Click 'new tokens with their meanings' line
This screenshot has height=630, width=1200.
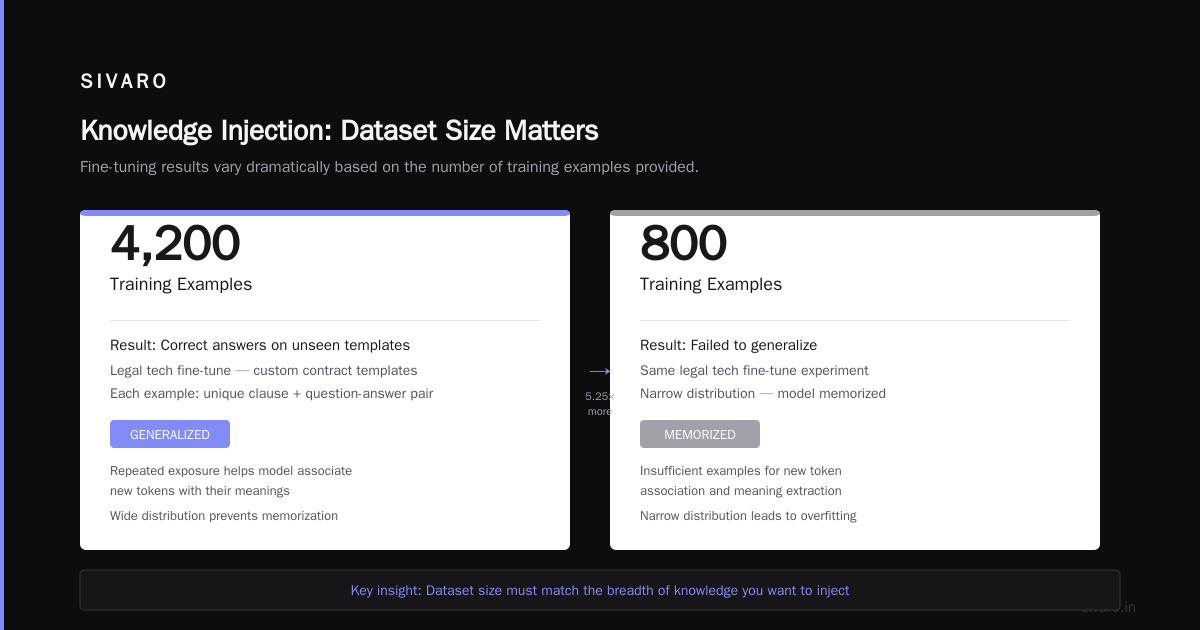pyautogui.click(x=200, y=491)
